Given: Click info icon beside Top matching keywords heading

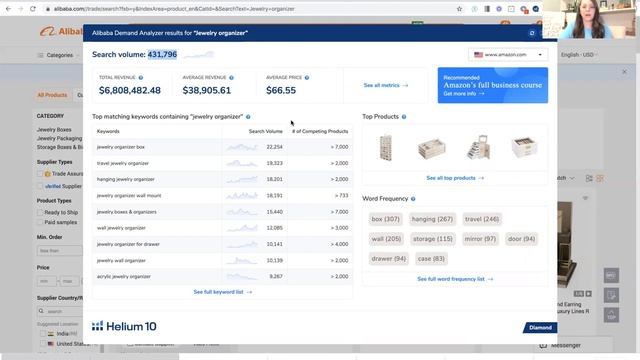Looking at the screenshot, I should click(x=248, y=117).
